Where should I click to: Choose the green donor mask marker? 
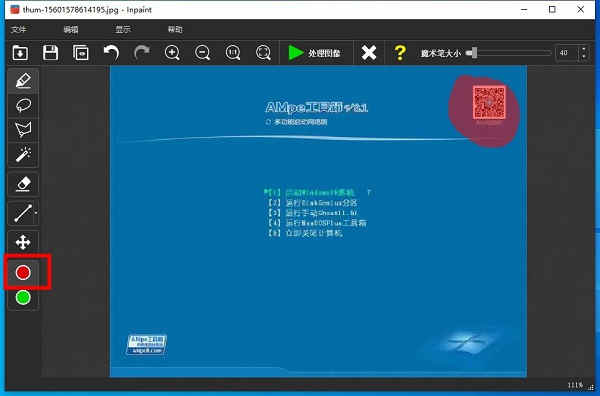click(x=23, y=298)
